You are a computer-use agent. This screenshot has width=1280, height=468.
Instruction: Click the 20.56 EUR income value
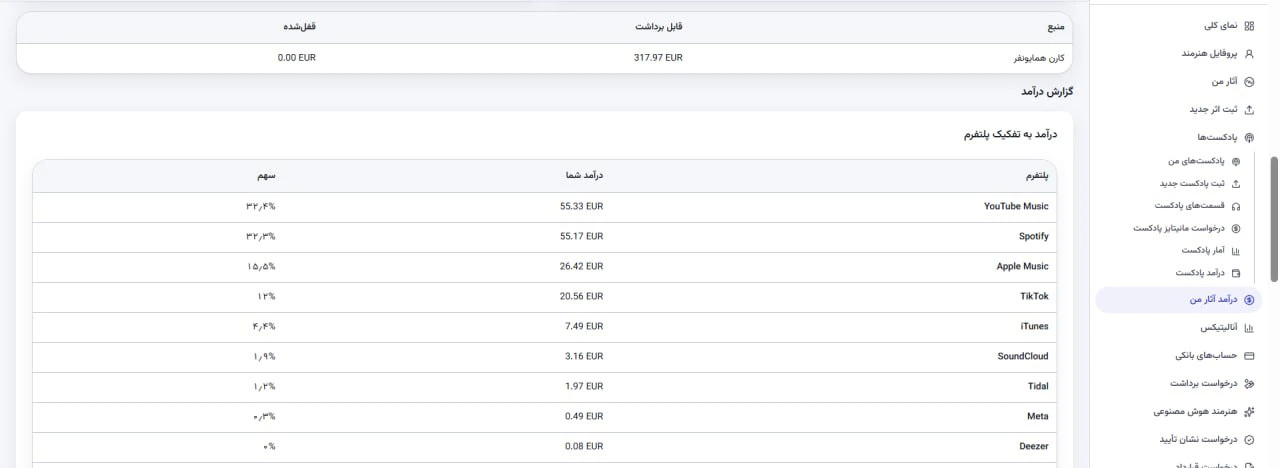point(582,296)
